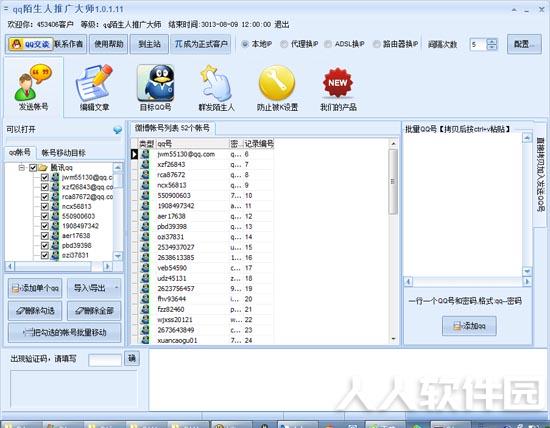Click the batch QQ horizontal scrollbar track

coord(468,282)
